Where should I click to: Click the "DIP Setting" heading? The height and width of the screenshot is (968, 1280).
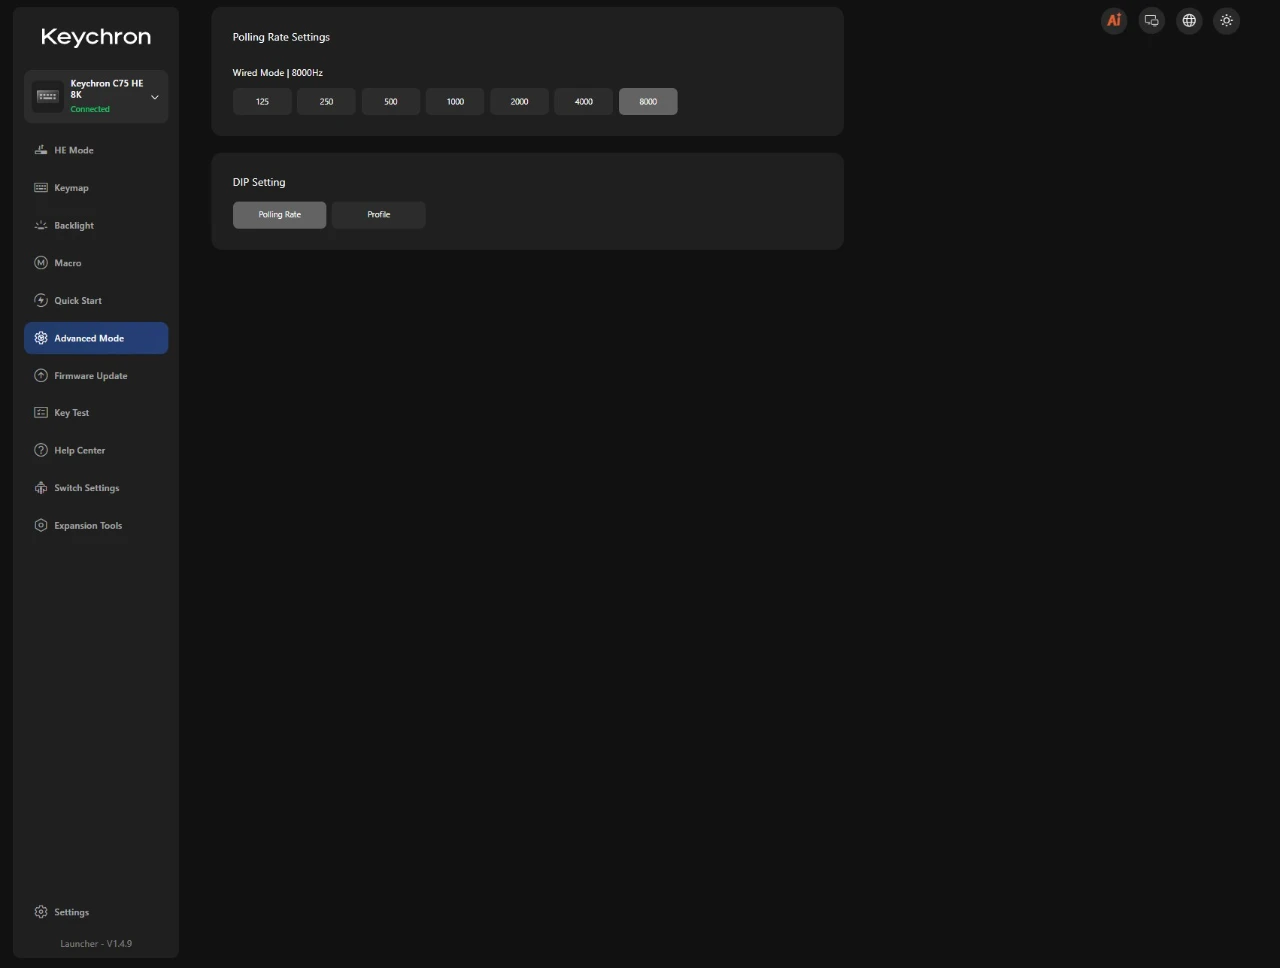259,182
